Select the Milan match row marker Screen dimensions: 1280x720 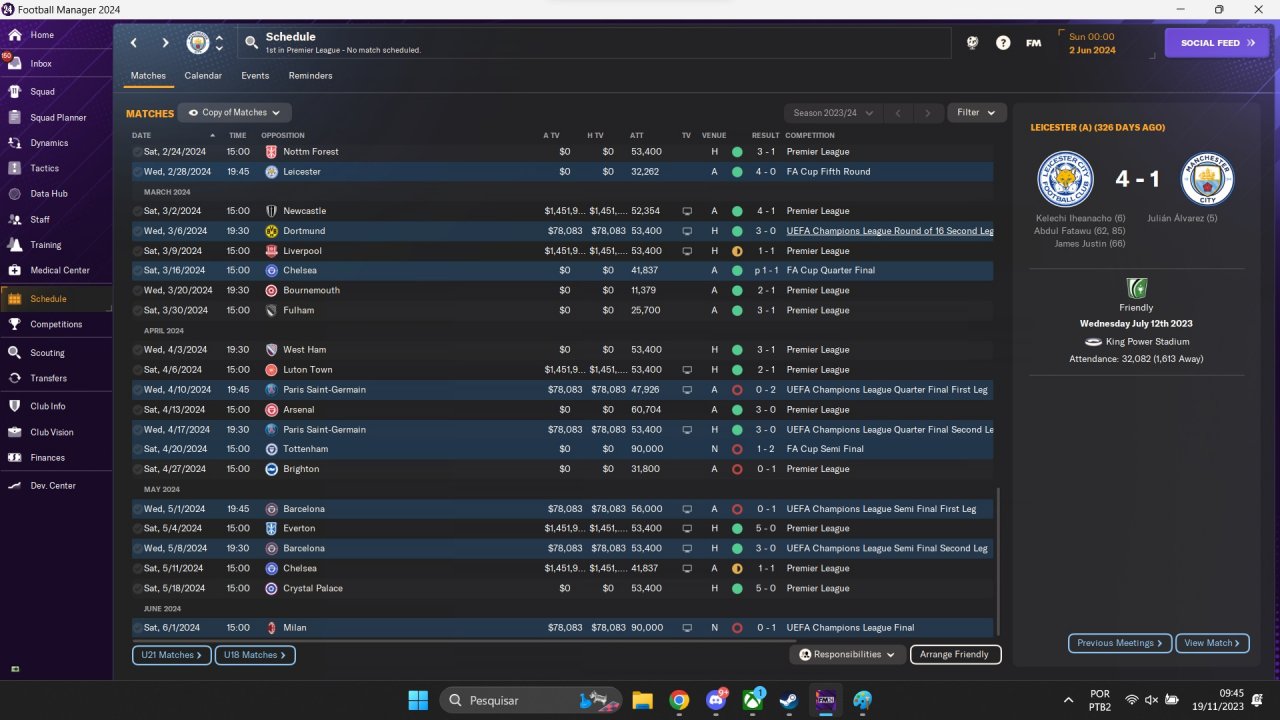(137, 628)
